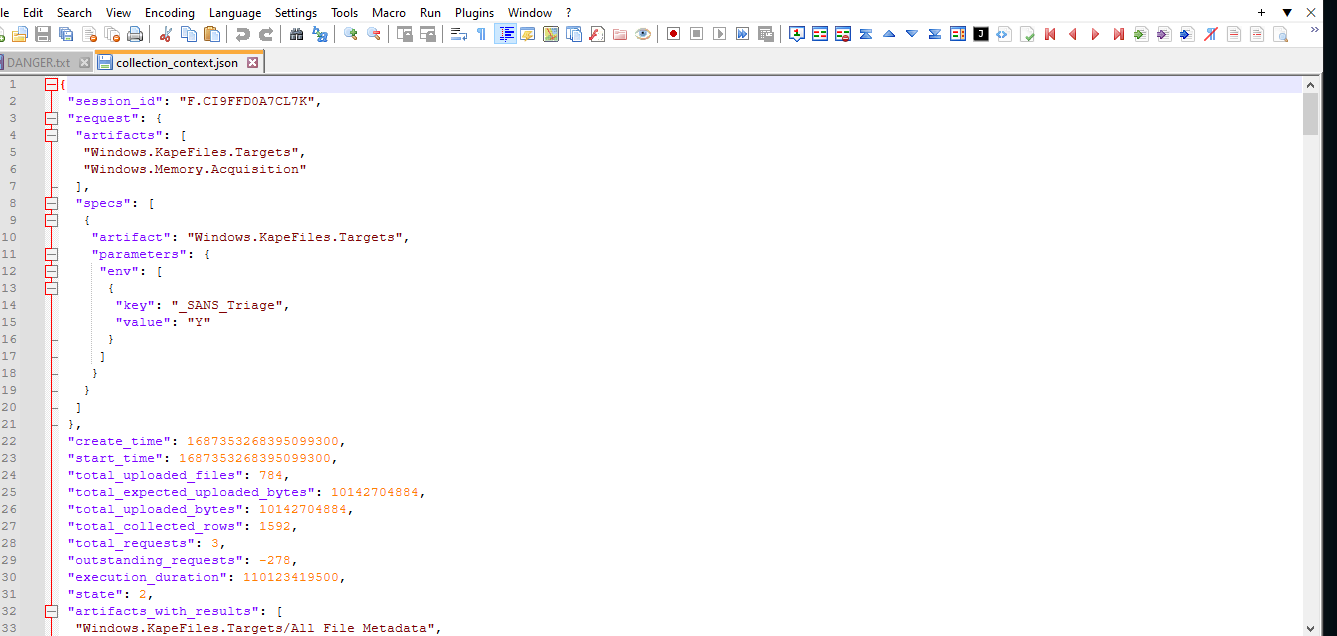Collapse the "artifacts_with_results" fold marker
Viewport: 1337px width, 636px height.
tap(51, 612)
